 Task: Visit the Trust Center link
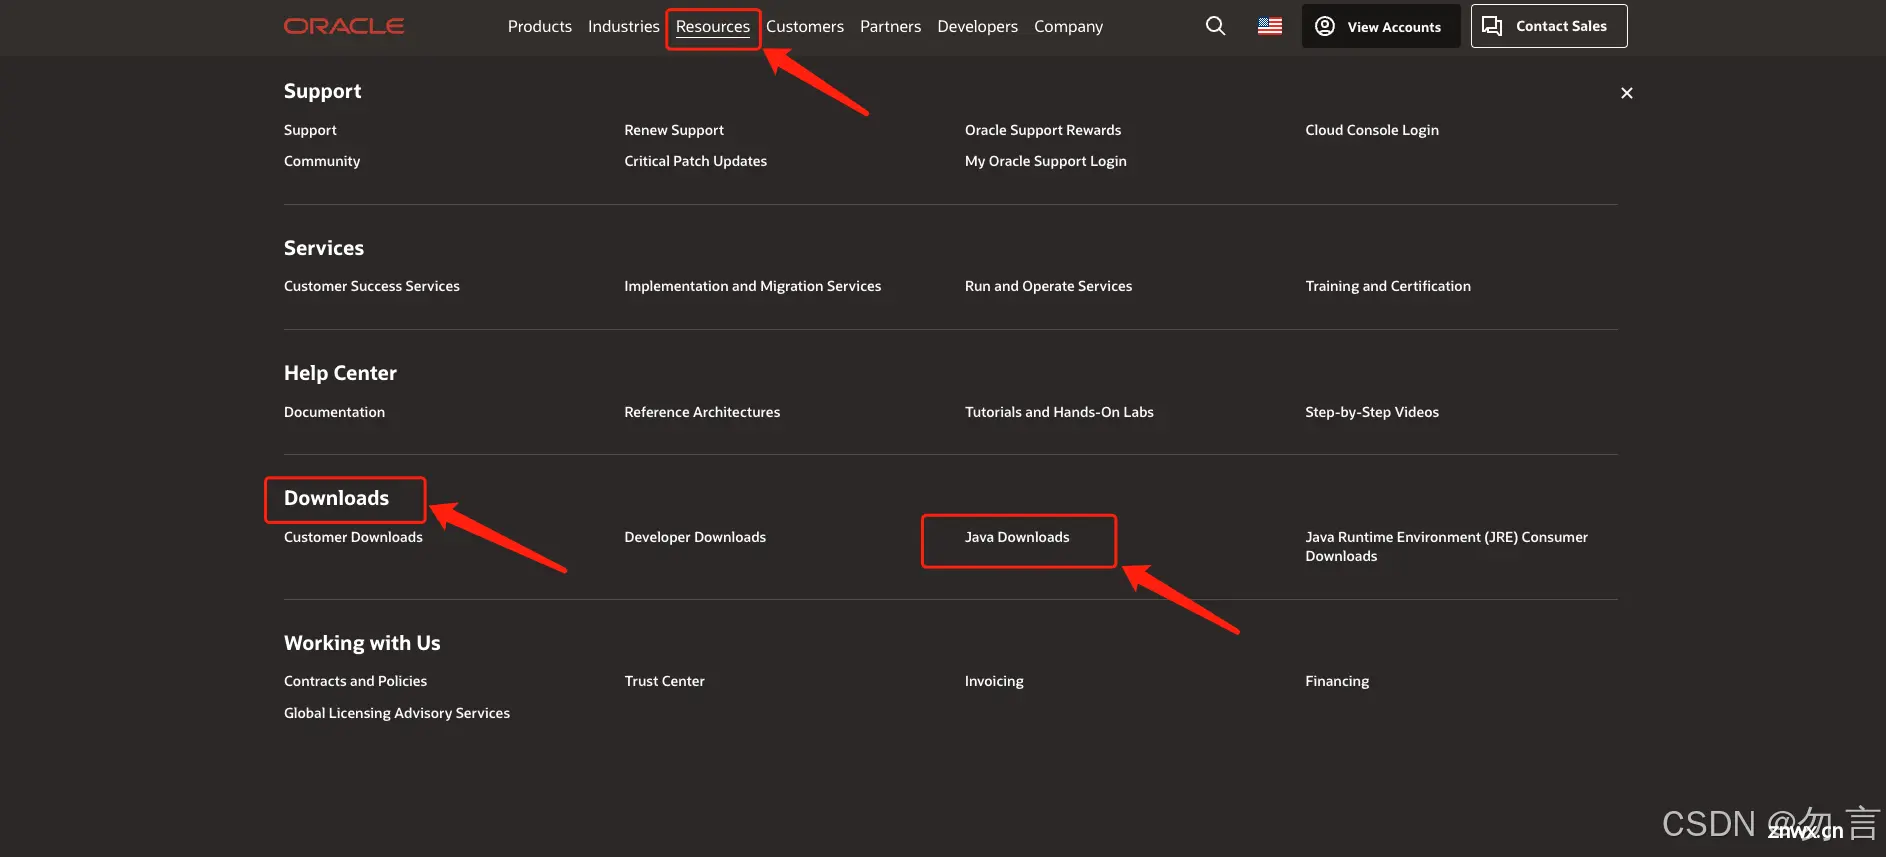pos(664,681)
